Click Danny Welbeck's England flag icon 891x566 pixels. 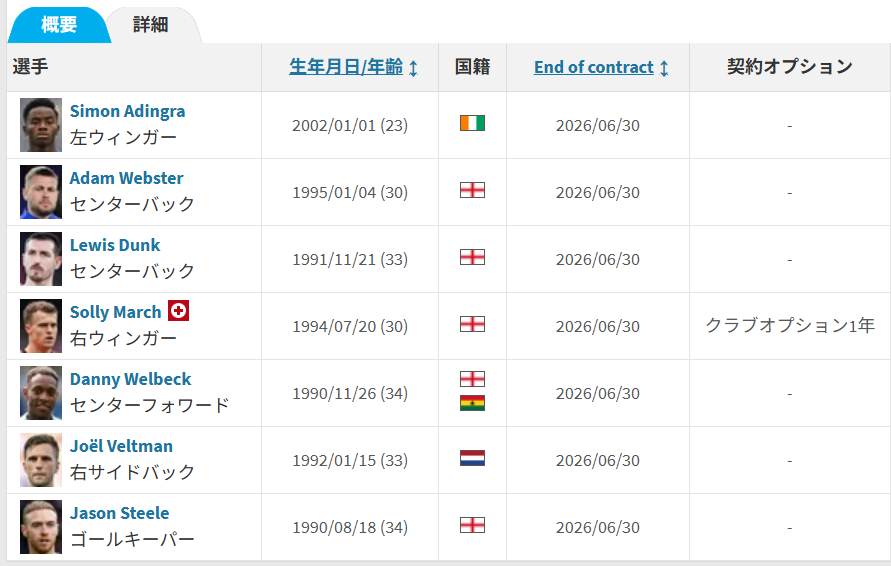472,379
